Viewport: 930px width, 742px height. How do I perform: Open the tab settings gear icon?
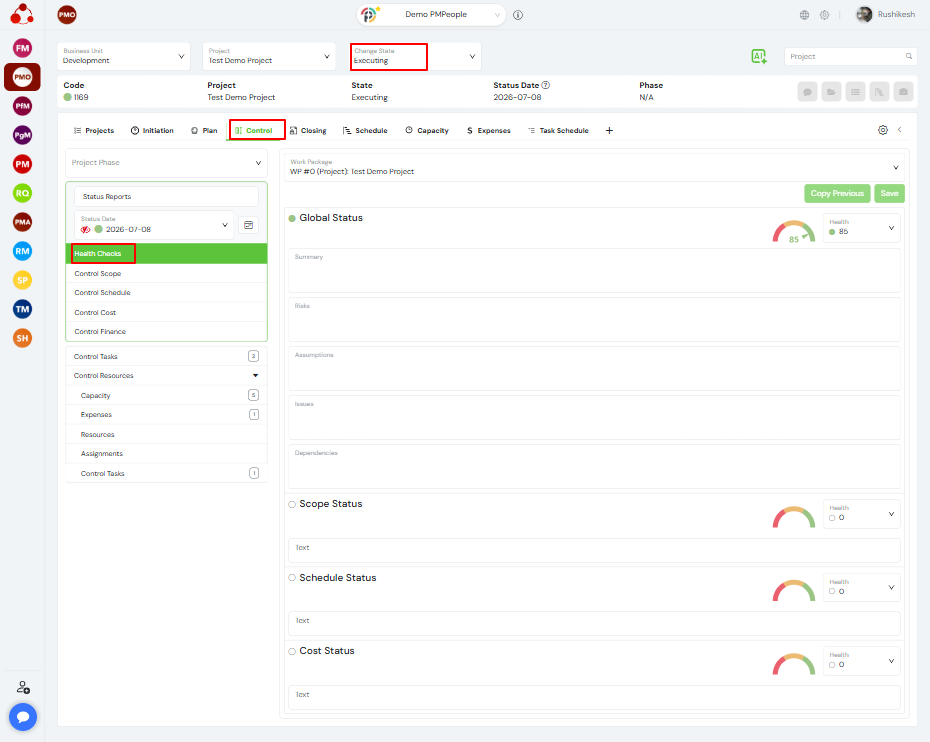tap(883, 130)
